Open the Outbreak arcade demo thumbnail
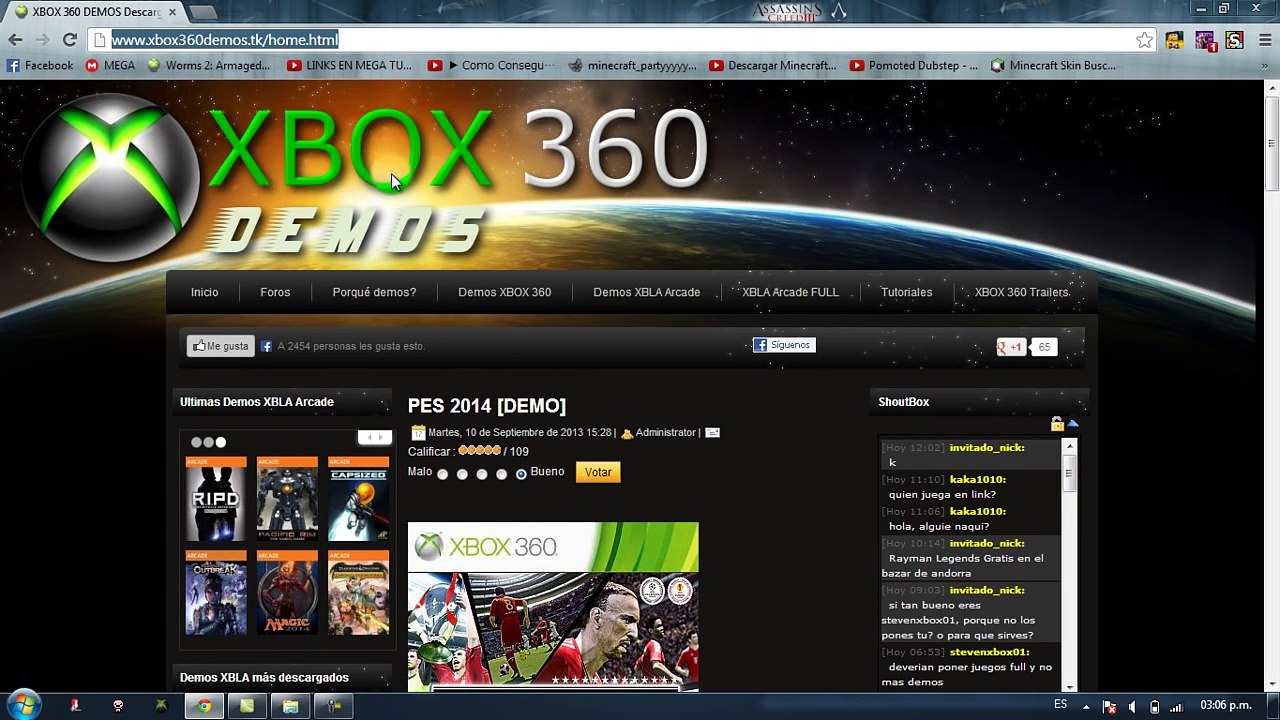Screen dimensions: 1280x720 [216, 593]
